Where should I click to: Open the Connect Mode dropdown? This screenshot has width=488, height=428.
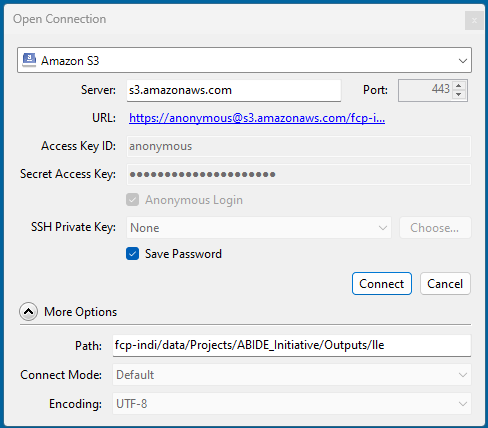(292, 375)
